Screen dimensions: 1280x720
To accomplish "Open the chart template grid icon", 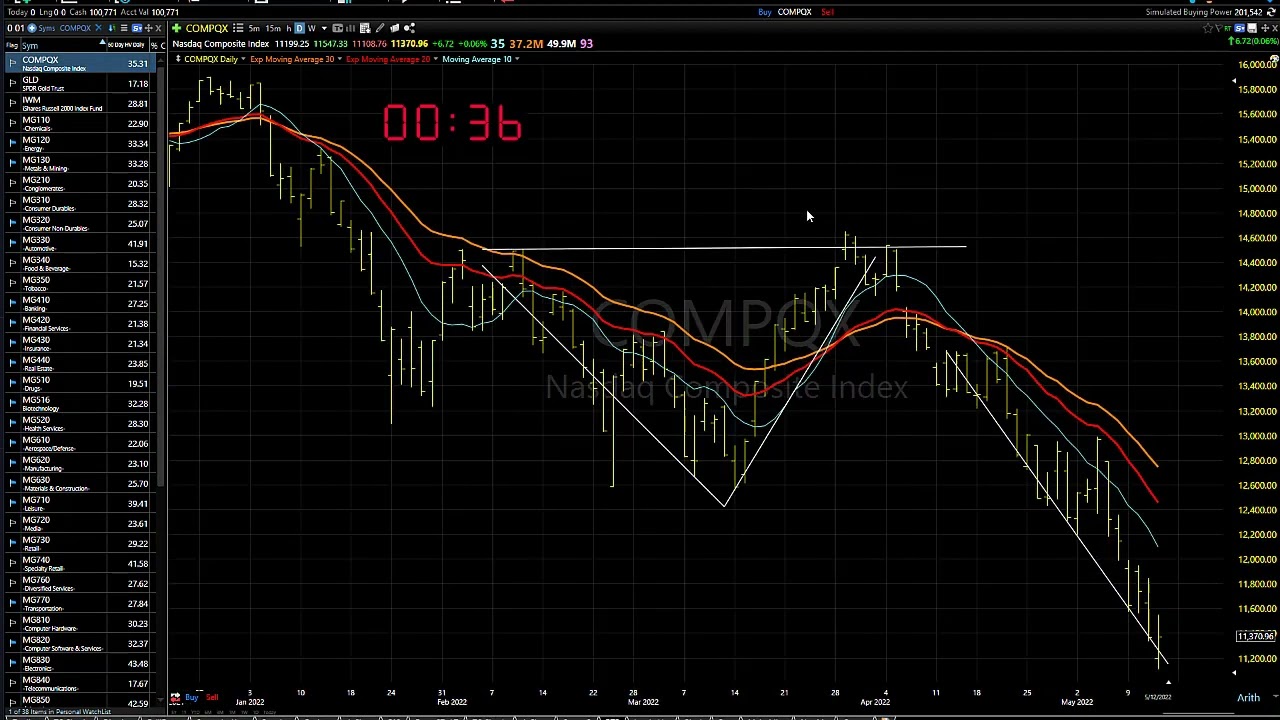I will [365, 28].
